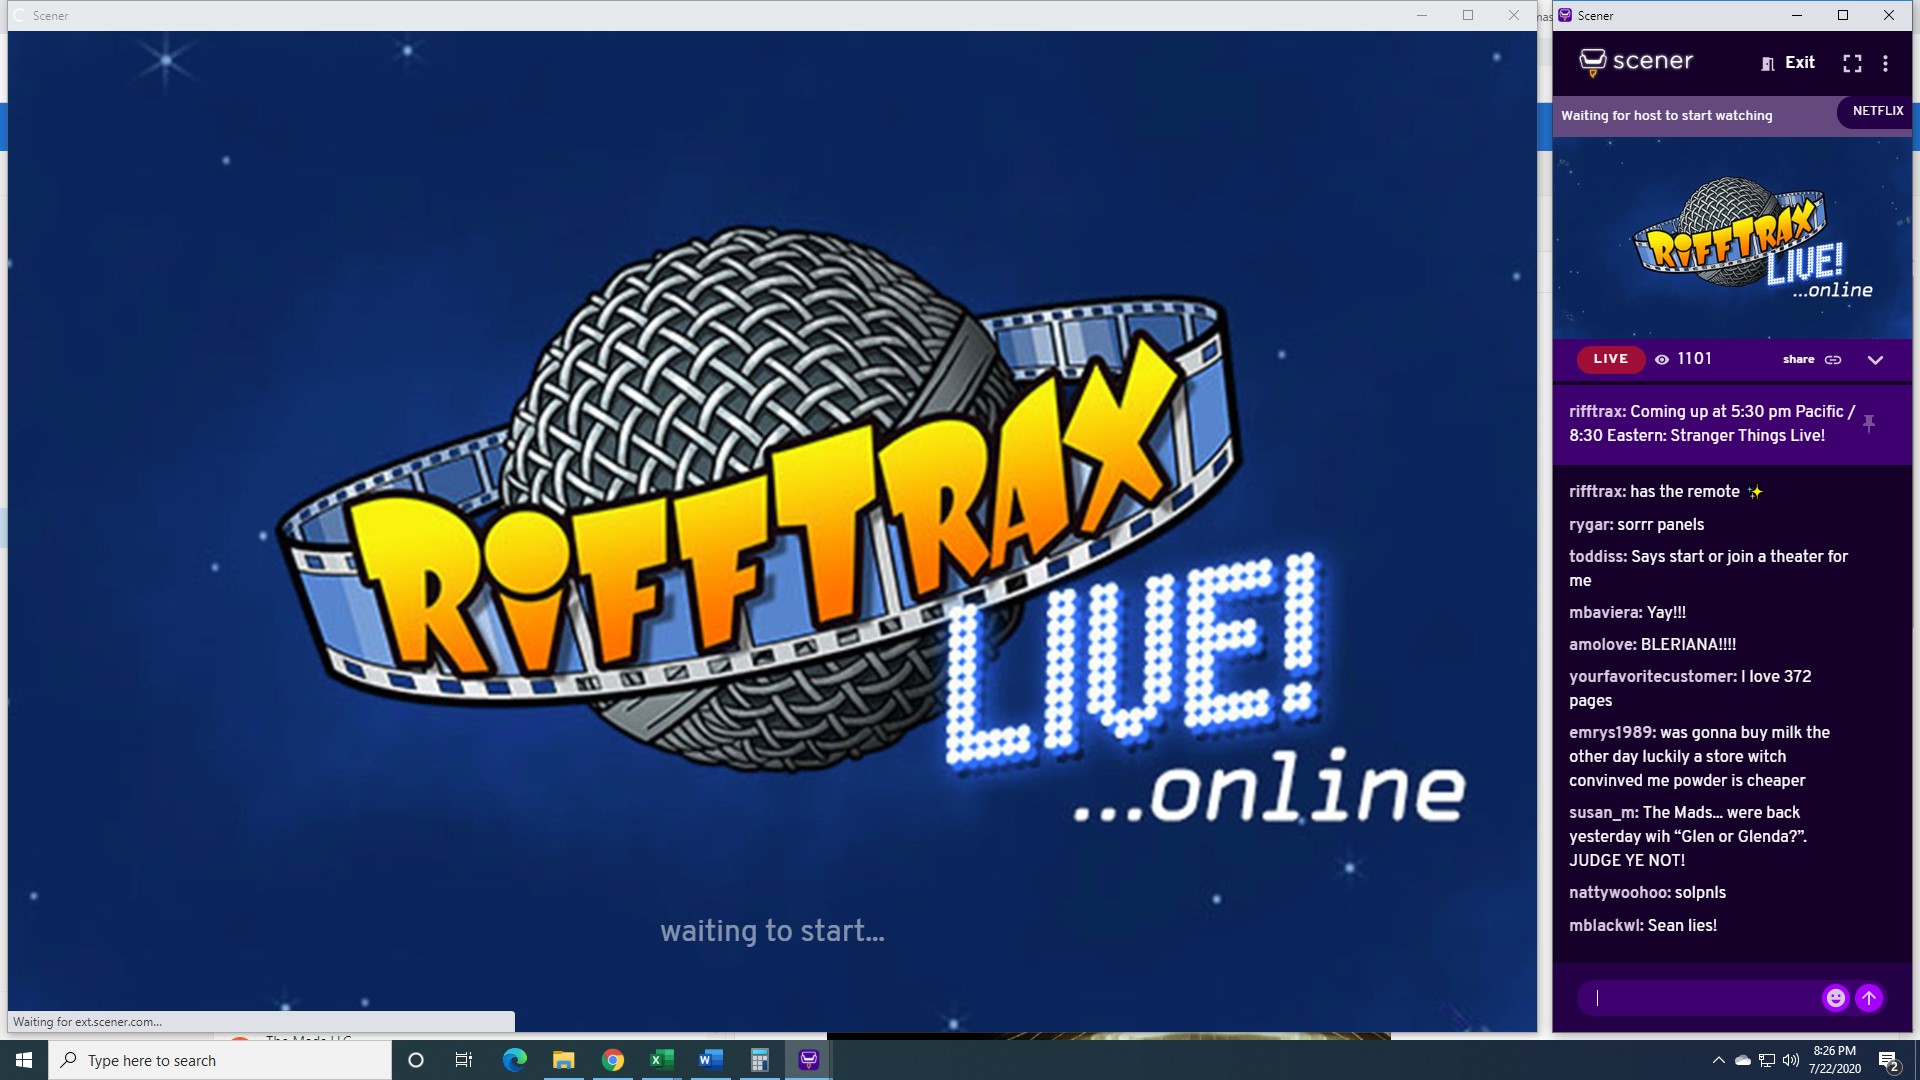Click the chat message input field

pyautogui.click(x=1700, y=997)
